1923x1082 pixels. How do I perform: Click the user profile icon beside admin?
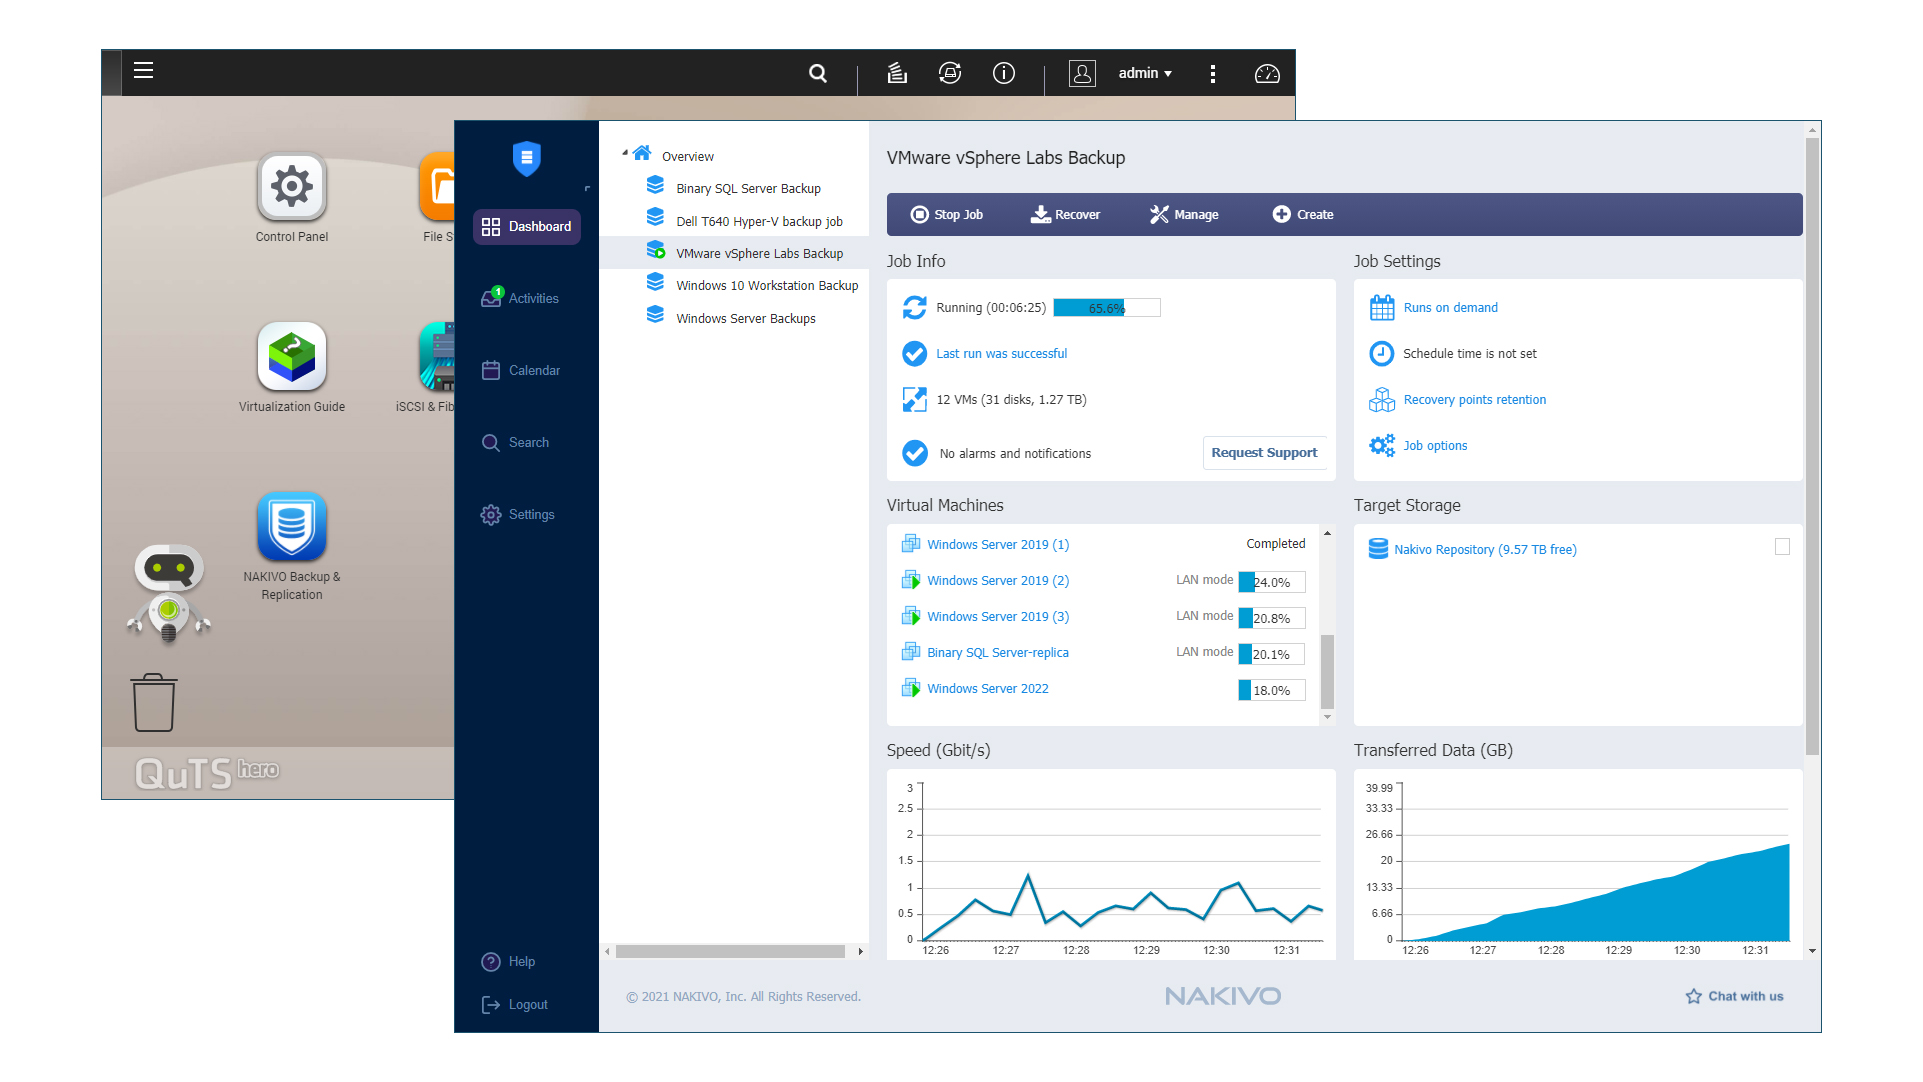(x=1082, y=73)
